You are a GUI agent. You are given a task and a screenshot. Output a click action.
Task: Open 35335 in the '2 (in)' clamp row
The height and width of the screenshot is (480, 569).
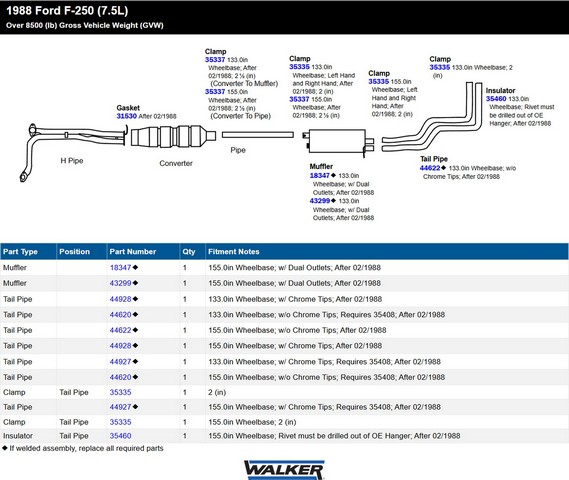point(120,392)
